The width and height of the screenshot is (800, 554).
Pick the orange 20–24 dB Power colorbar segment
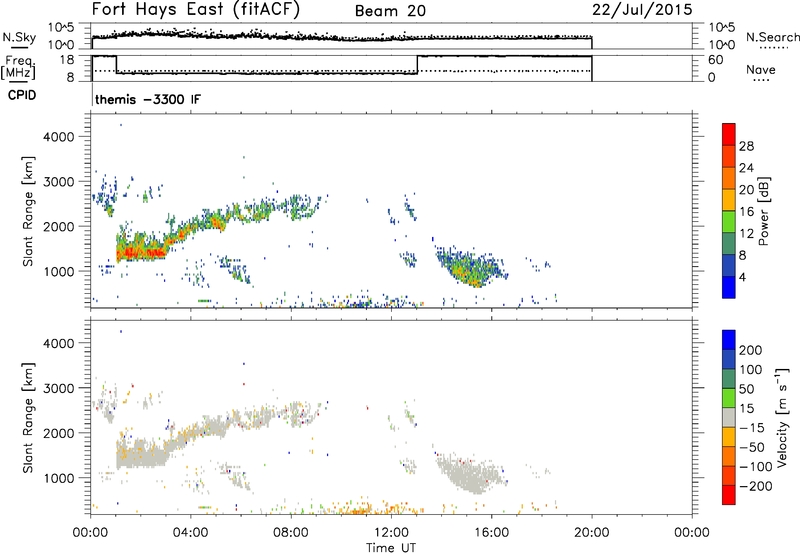pyautogui.click(x=729, y=178)
